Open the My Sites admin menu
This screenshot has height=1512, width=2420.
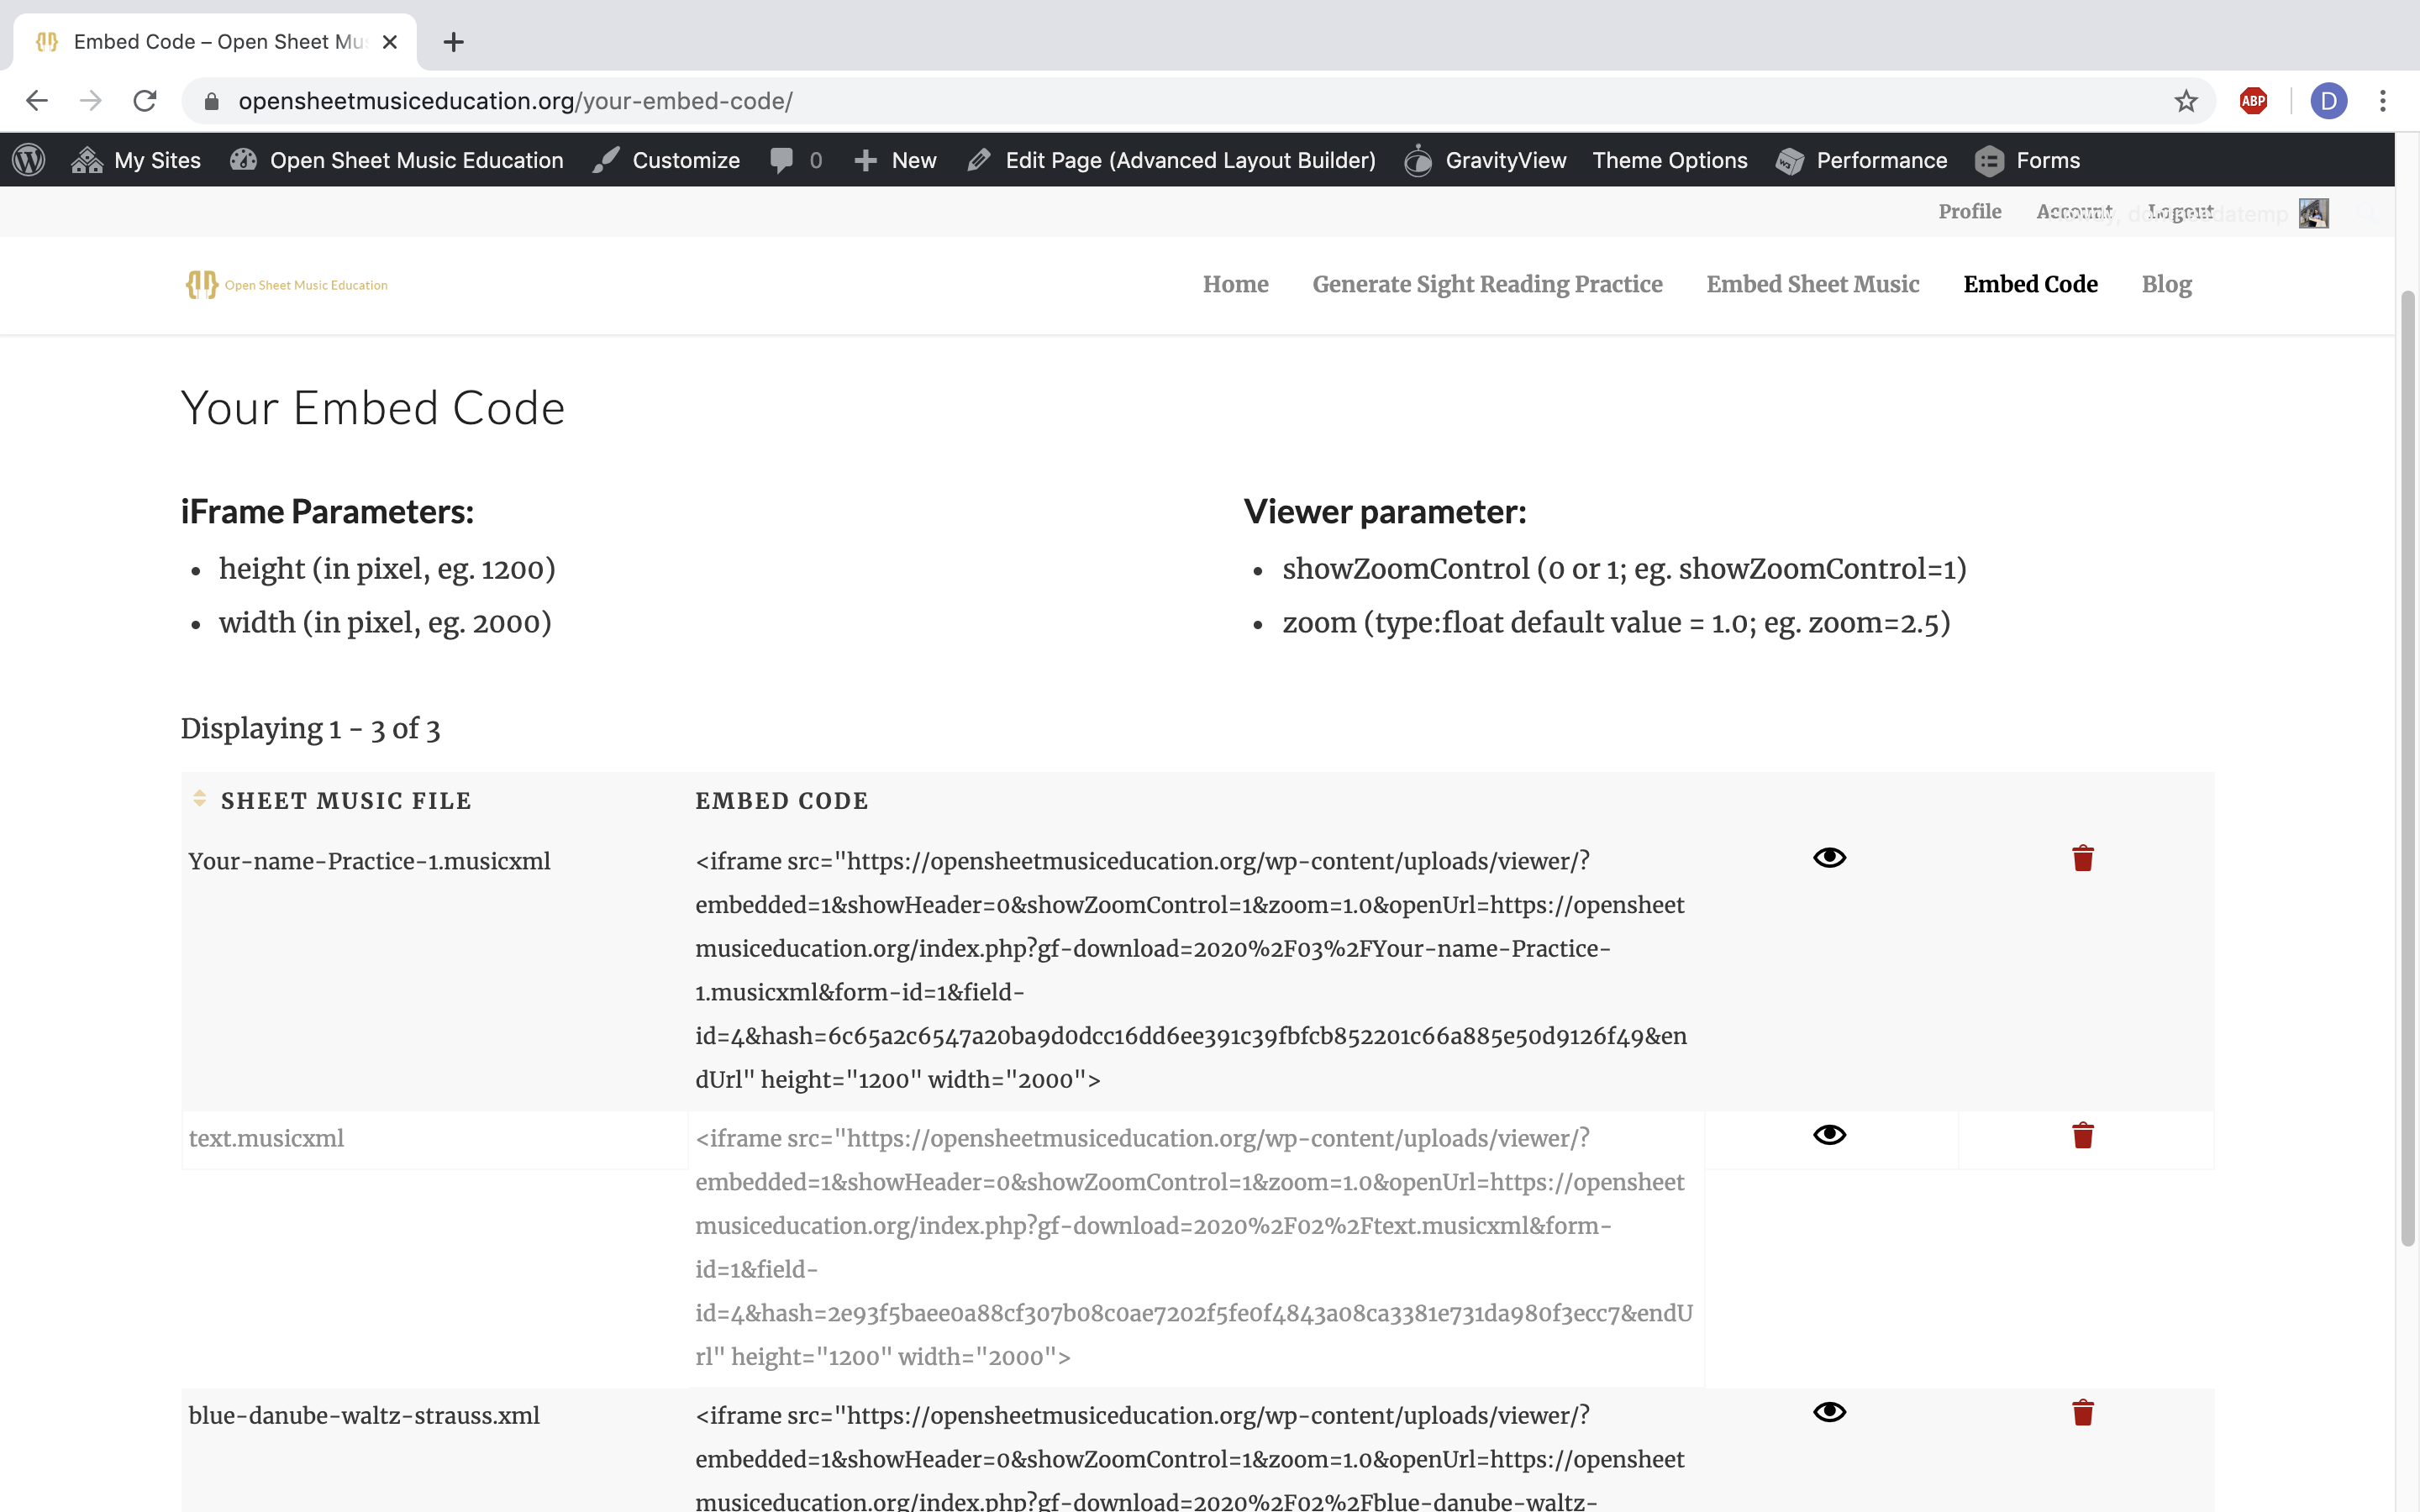(x=137, y=160)
